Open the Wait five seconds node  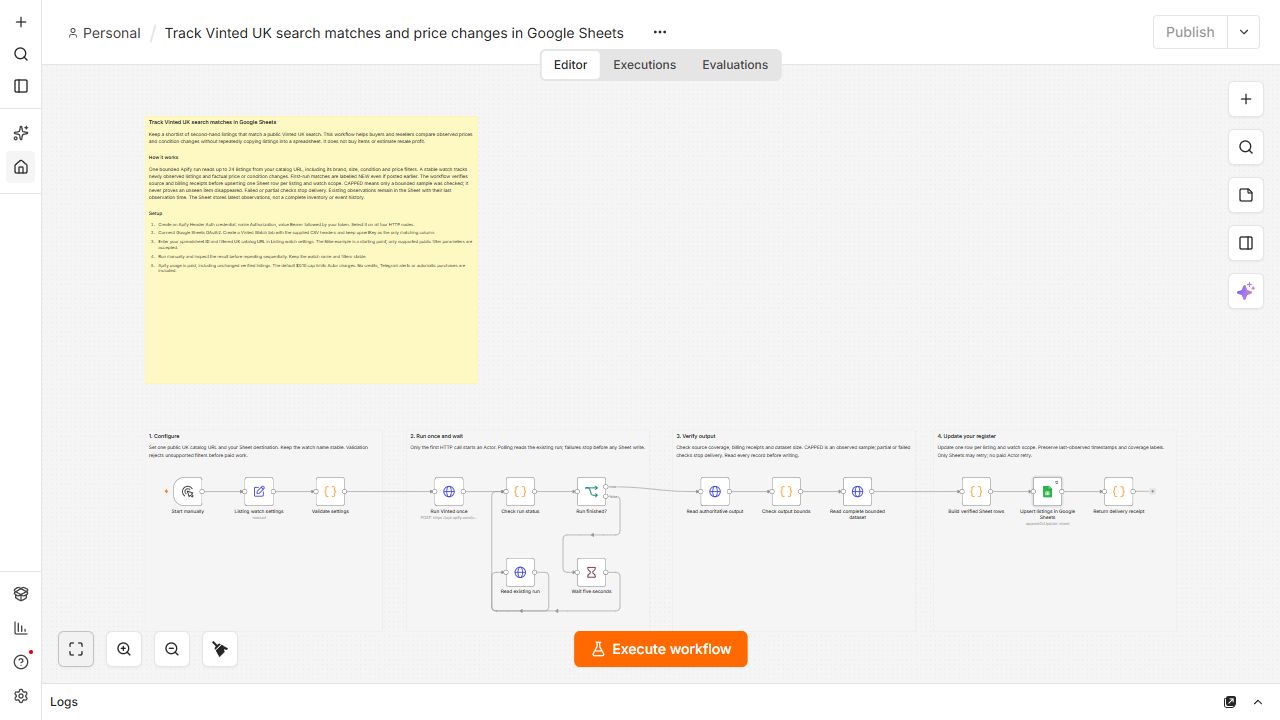(591, 572)
